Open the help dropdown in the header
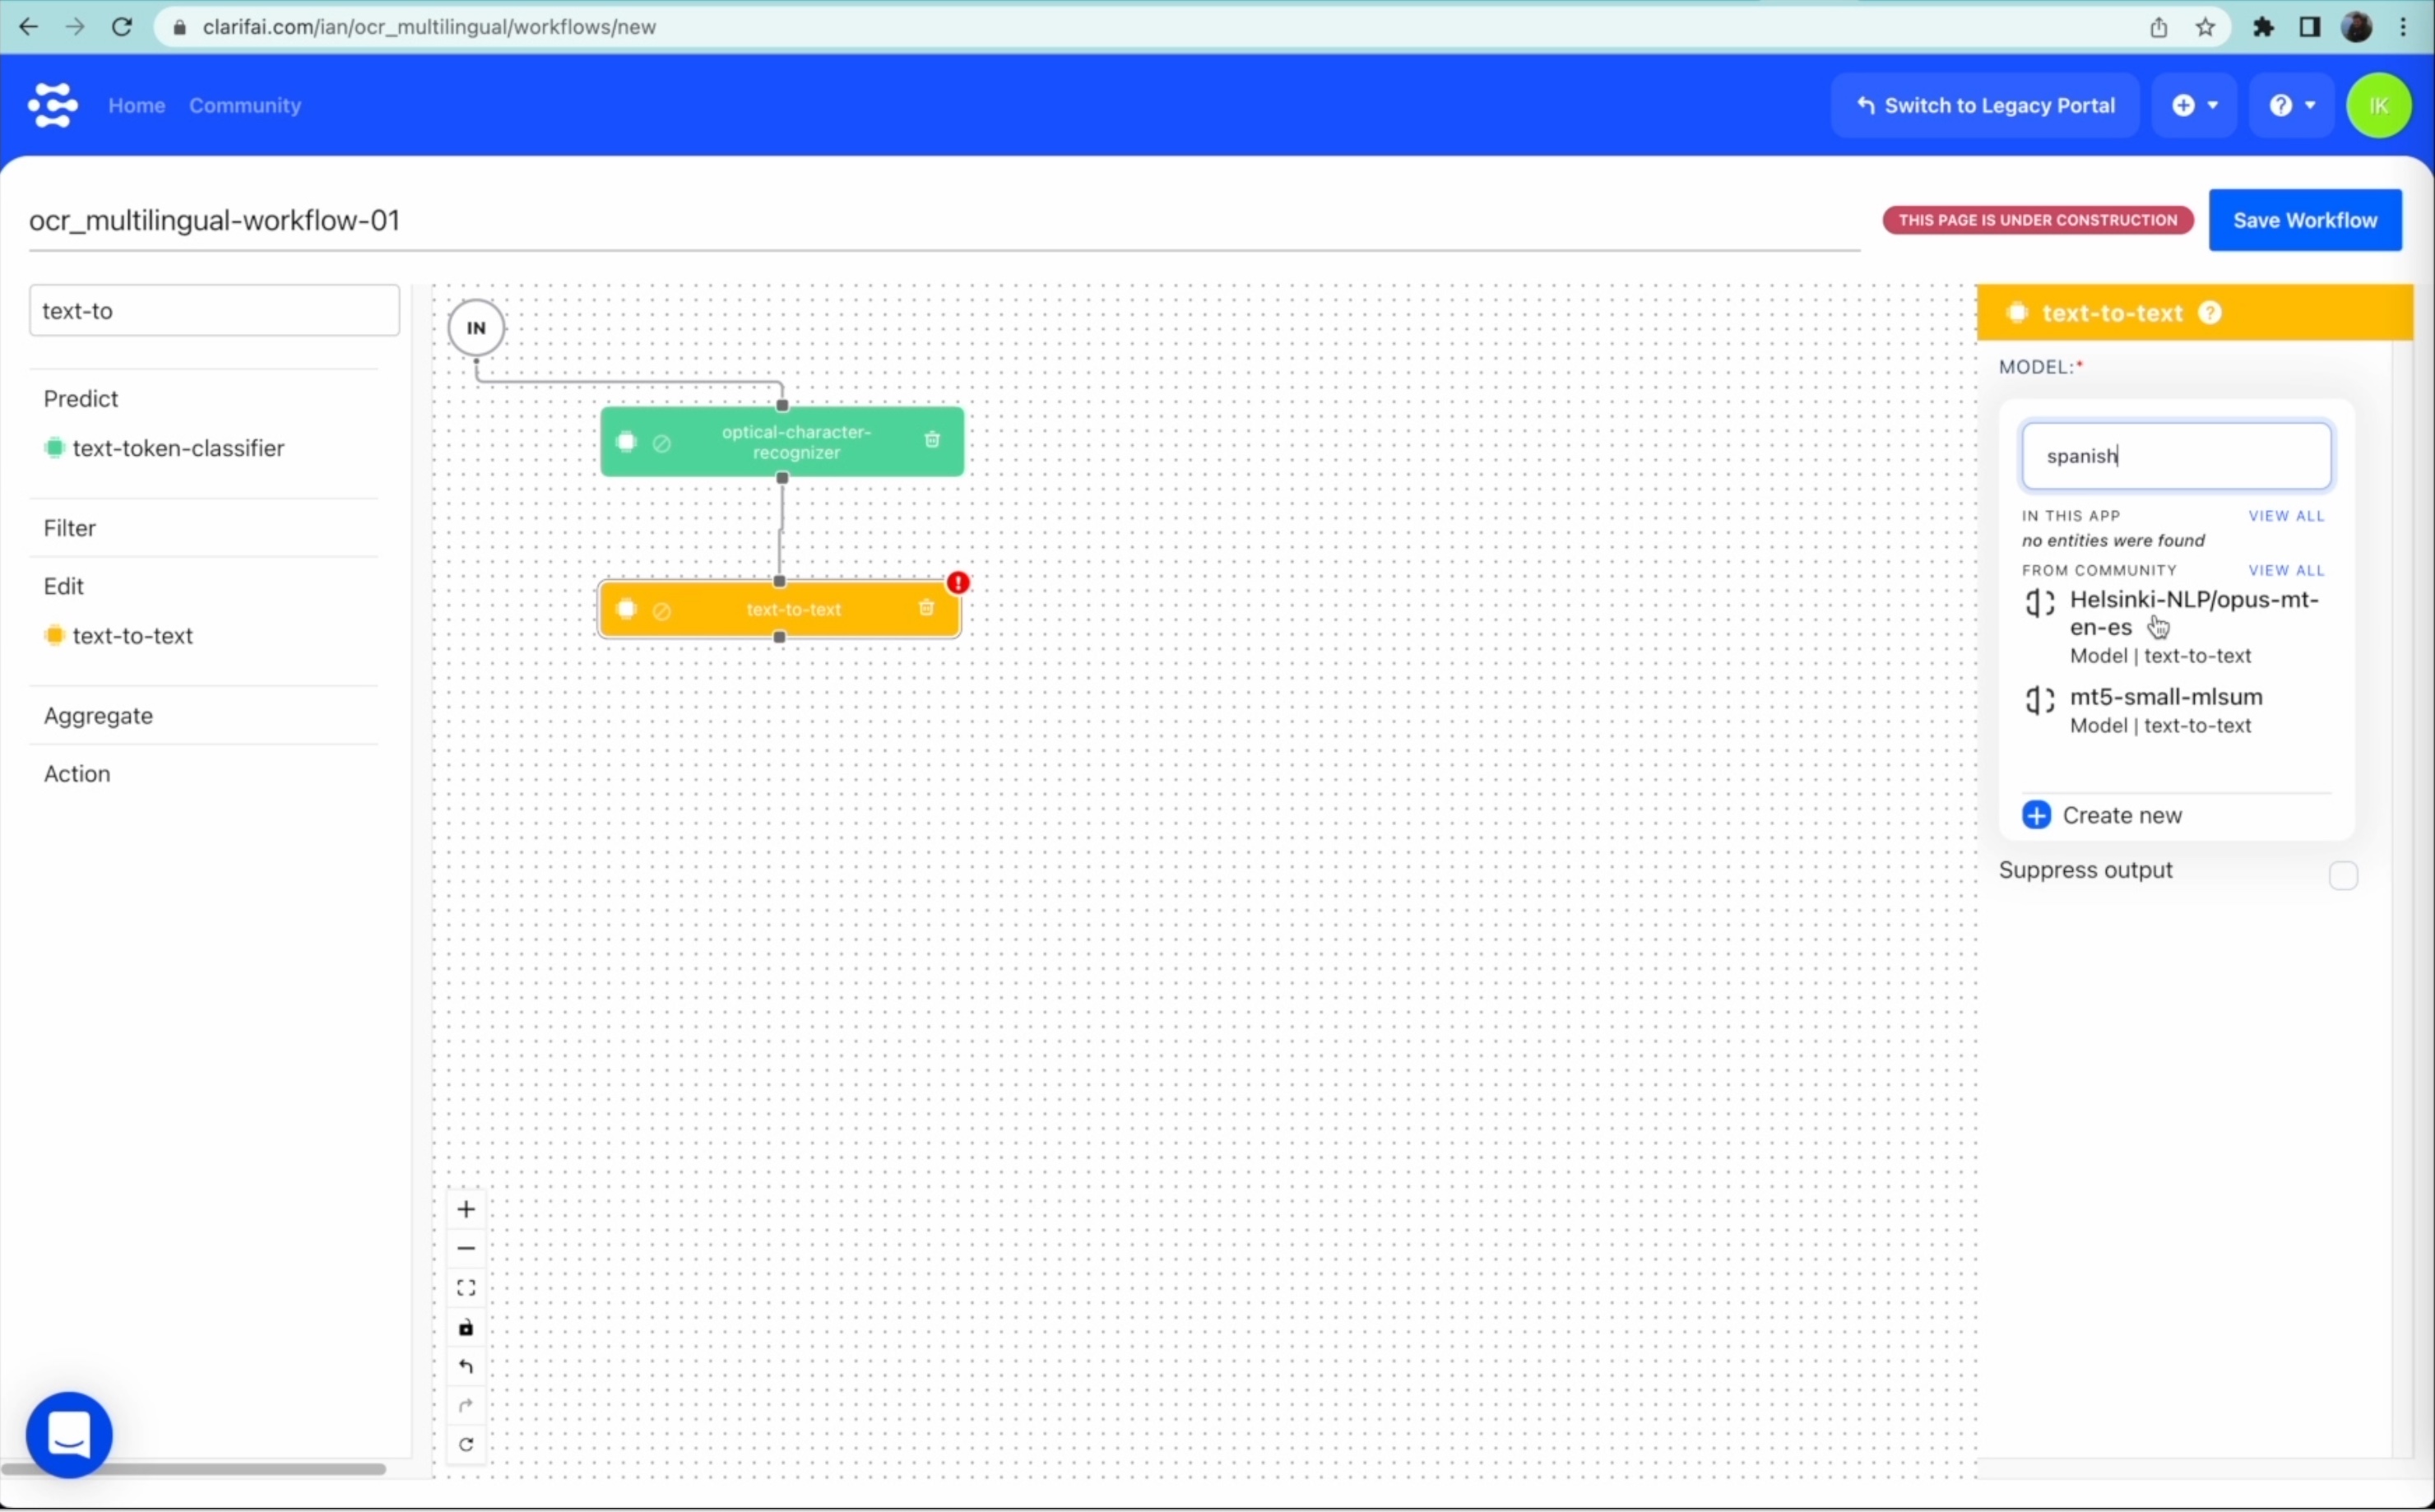This screenshot has height=1512, width=2435. [x=2291, y=105]
